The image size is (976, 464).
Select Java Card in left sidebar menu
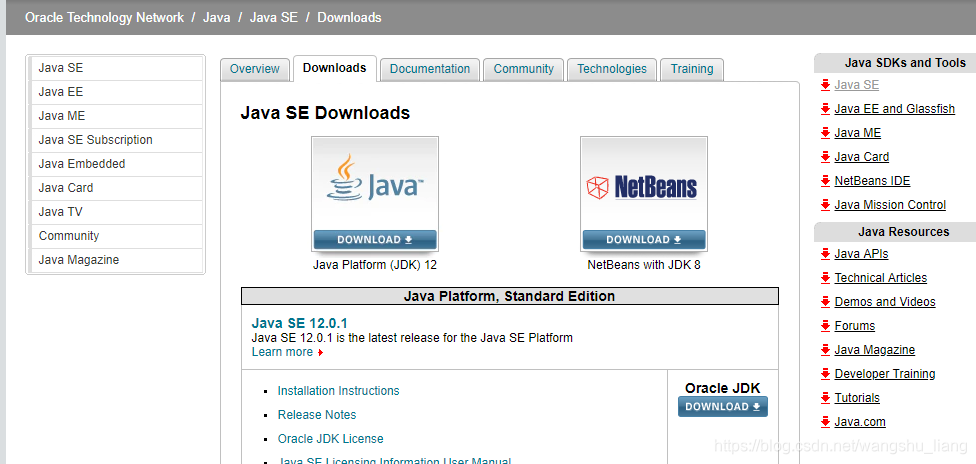pos(117,188)
